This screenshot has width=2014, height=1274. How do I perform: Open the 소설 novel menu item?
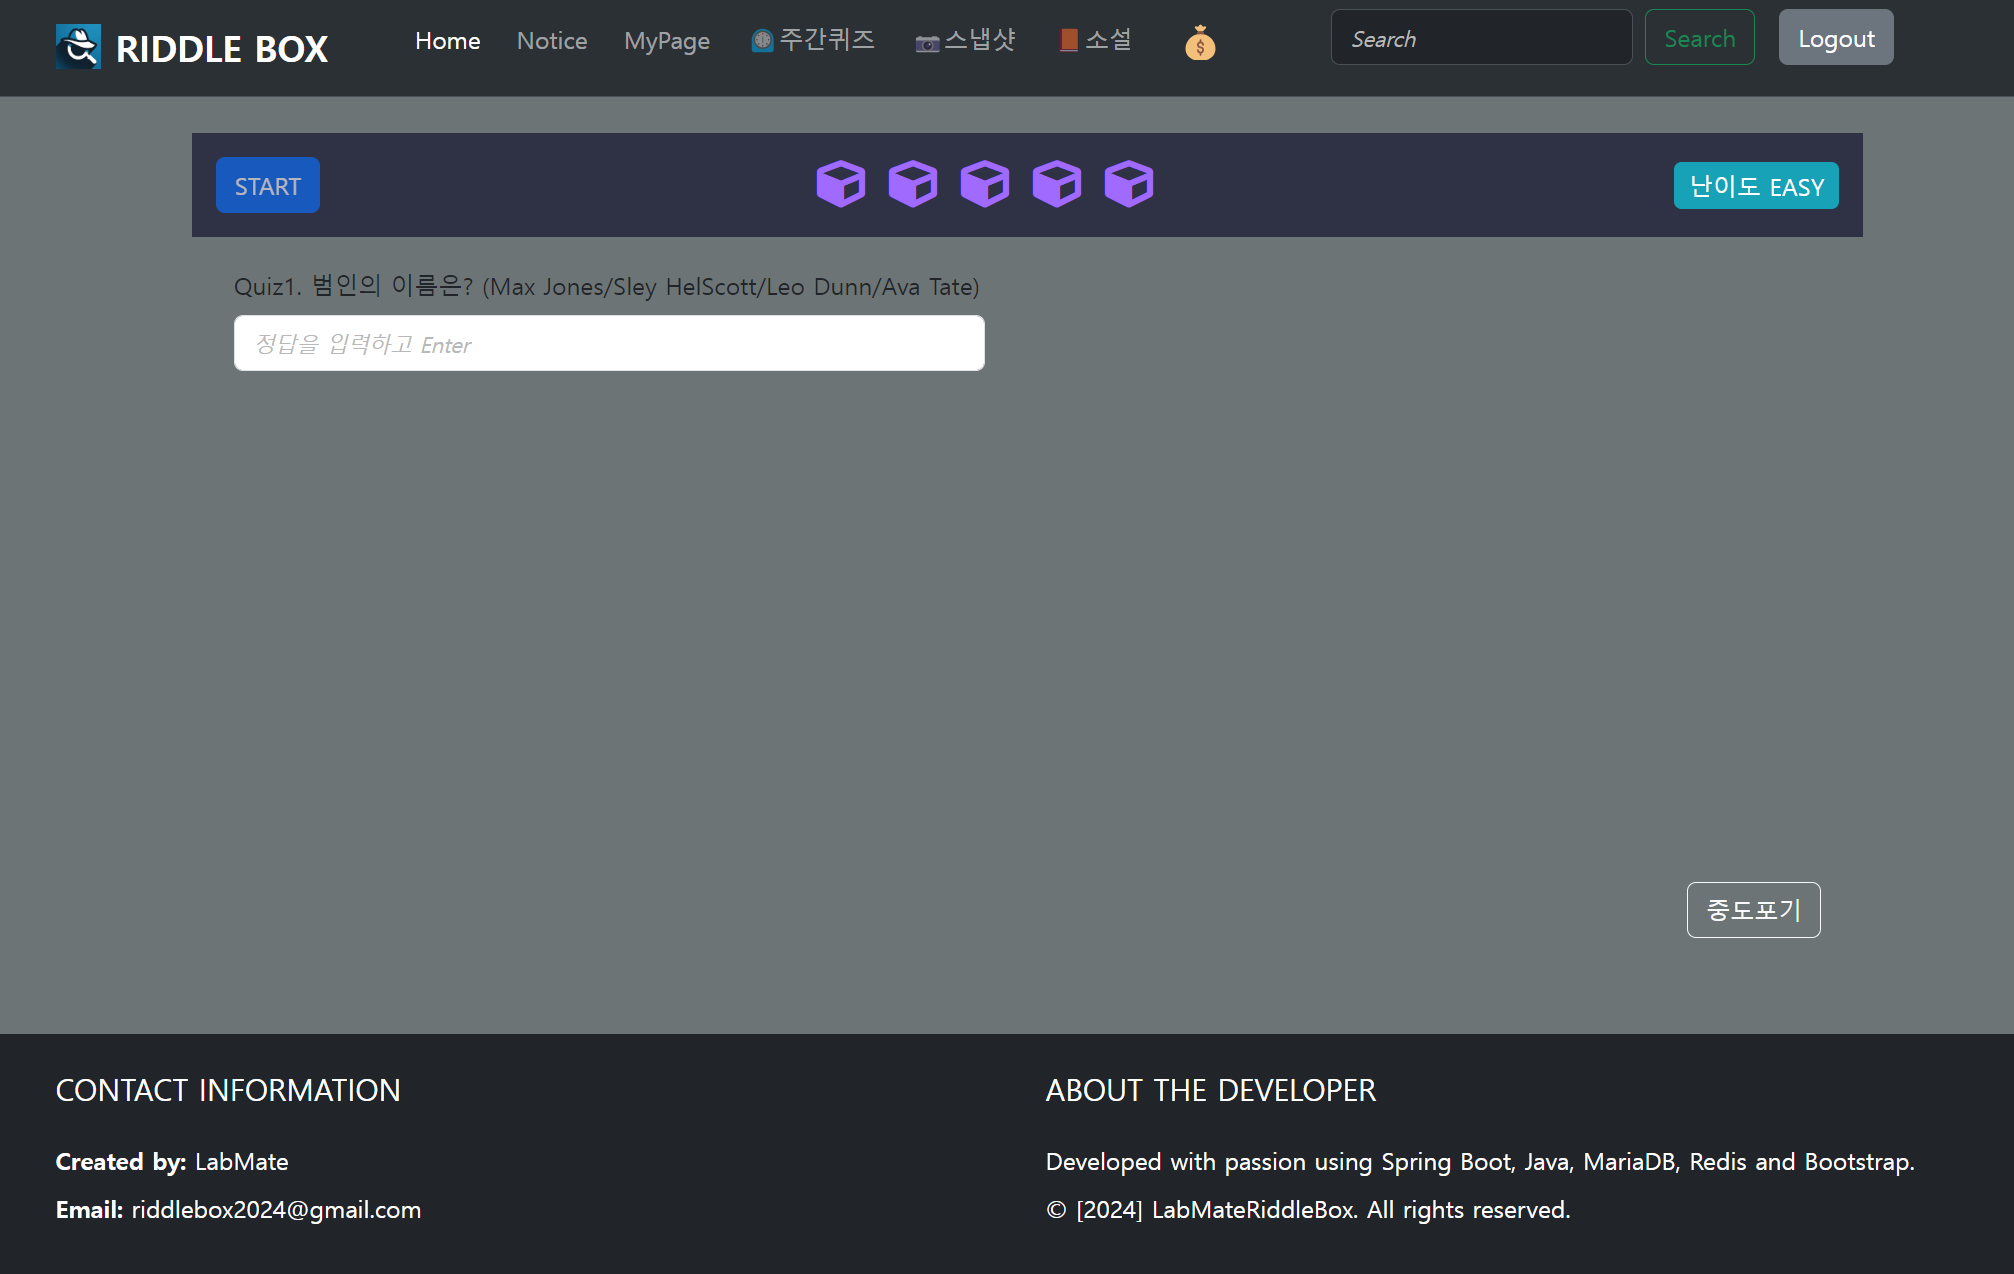tap(1096, 40)
